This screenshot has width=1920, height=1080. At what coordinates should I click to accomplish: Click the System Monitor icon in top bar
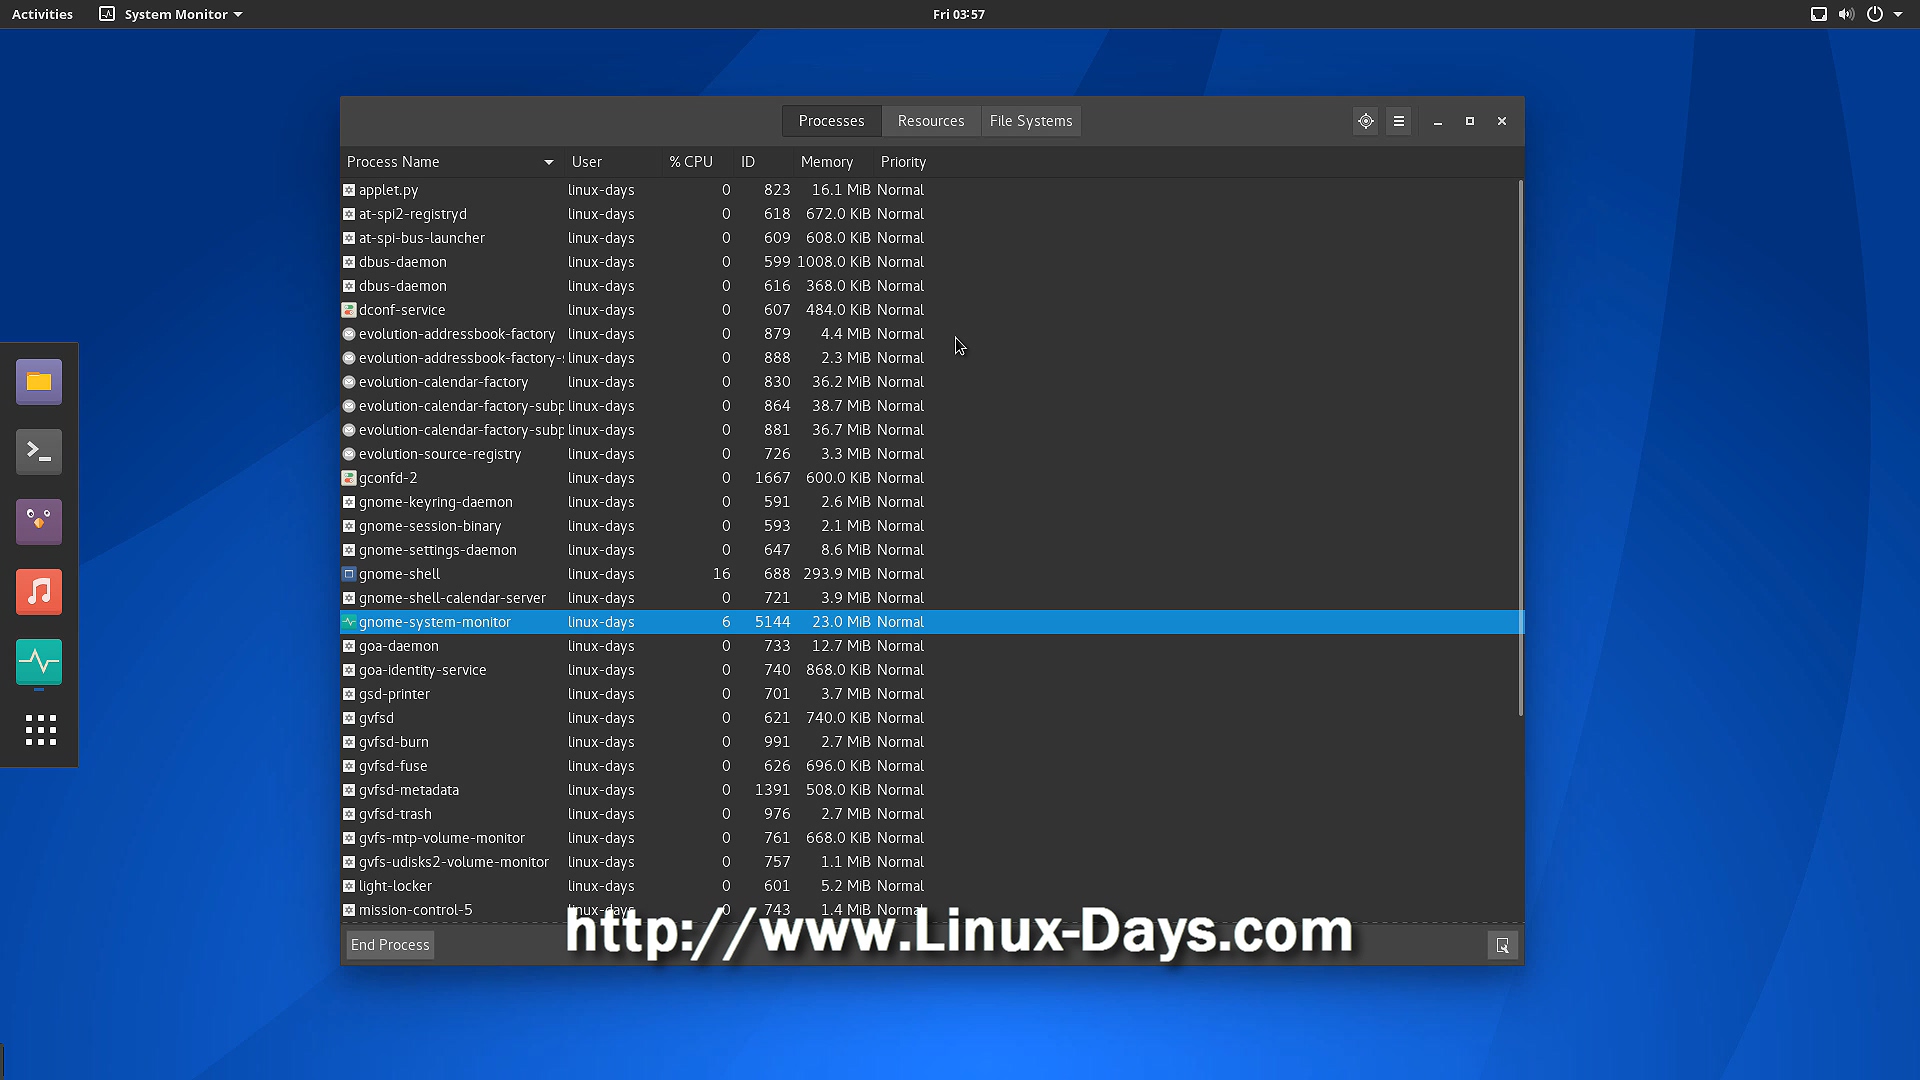pyautogui.click(x=107, y=14)
